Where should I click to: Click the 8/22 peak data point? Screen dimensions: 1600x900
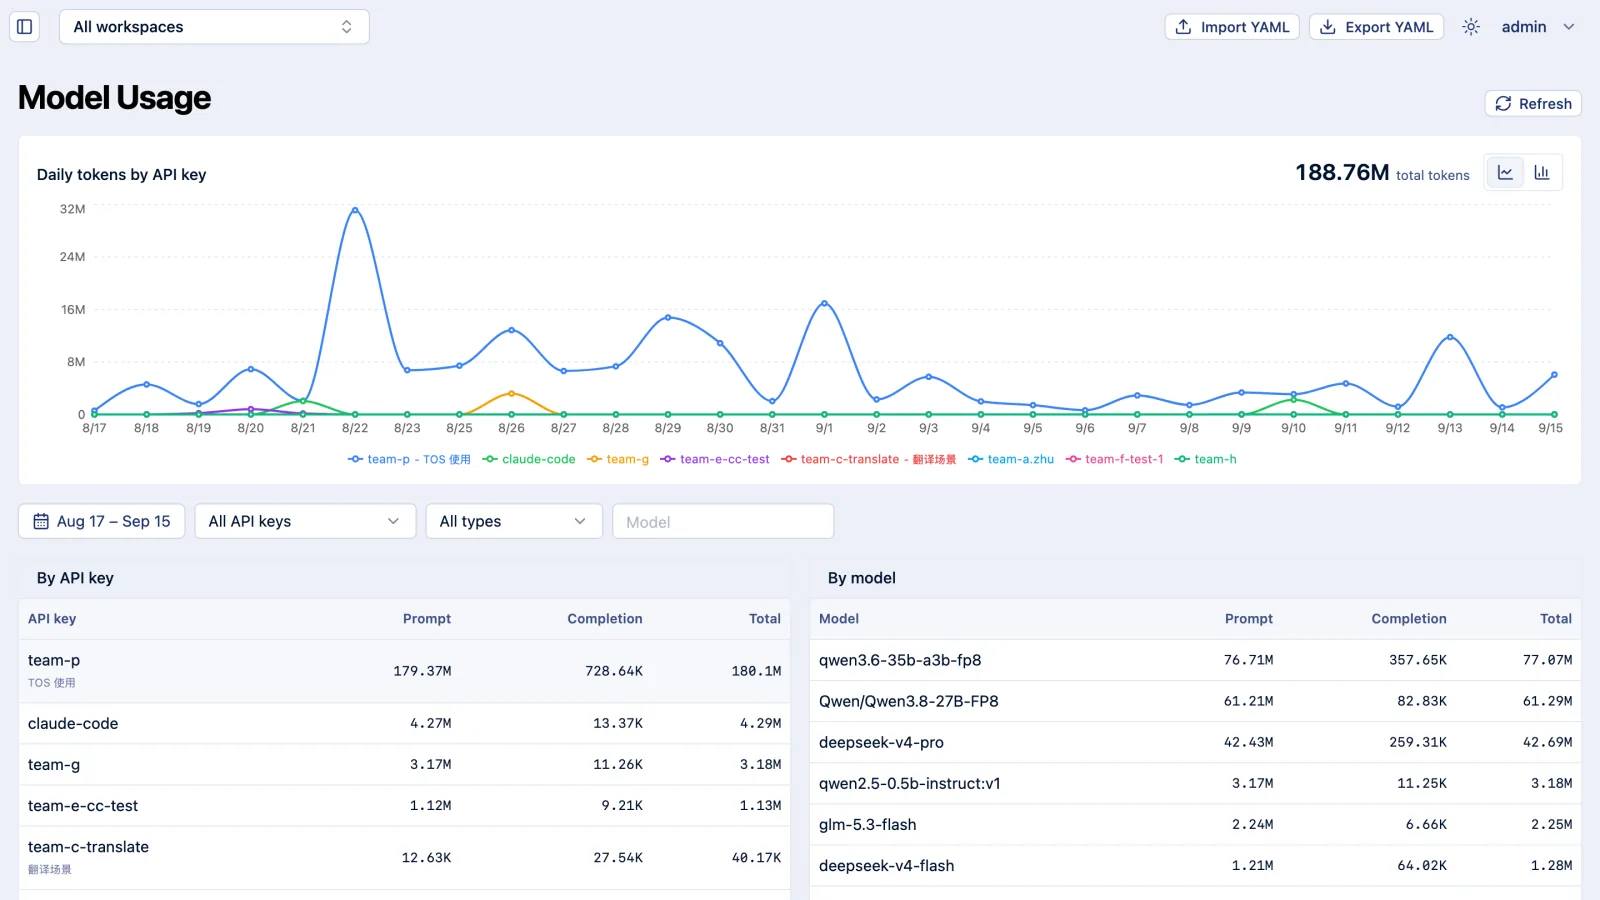(x=355, y=210)
